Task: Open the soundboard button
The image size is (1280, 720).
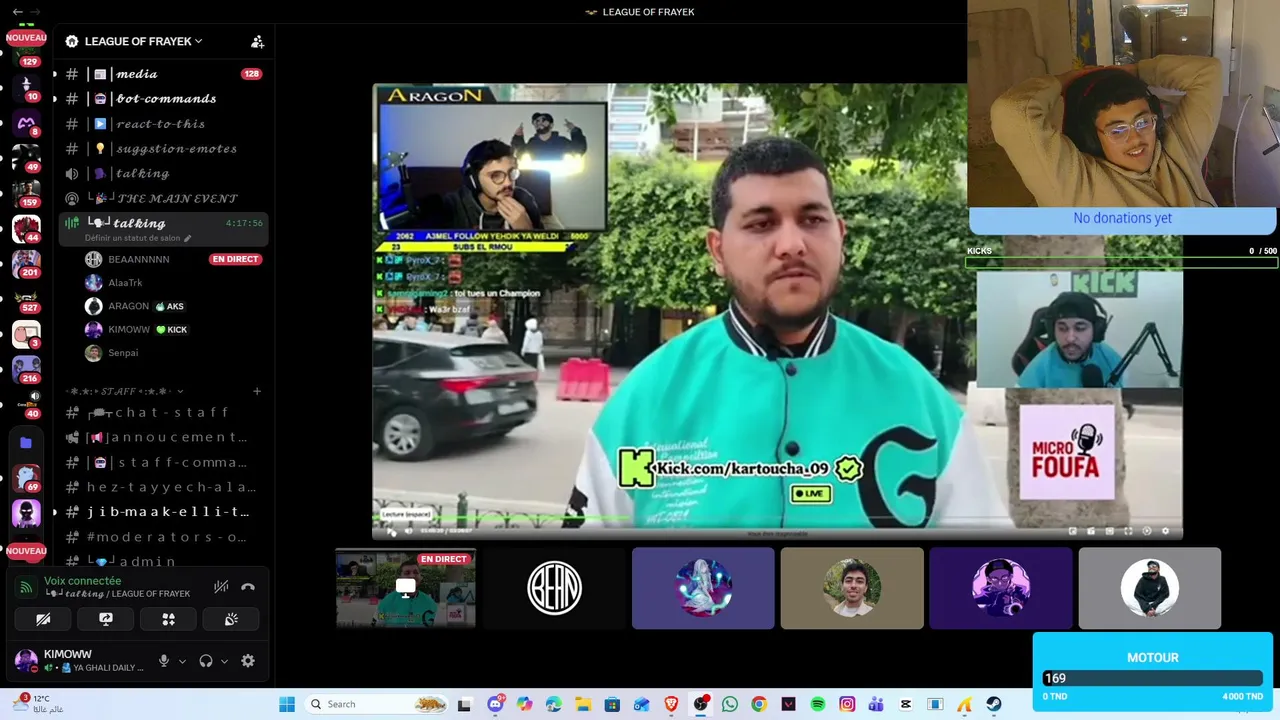Action: (231, 619)
